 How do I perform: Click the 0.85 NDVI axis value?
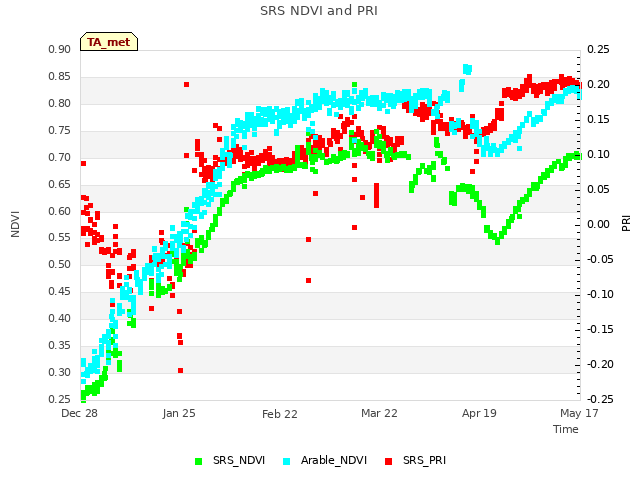(x=60, y=77)
